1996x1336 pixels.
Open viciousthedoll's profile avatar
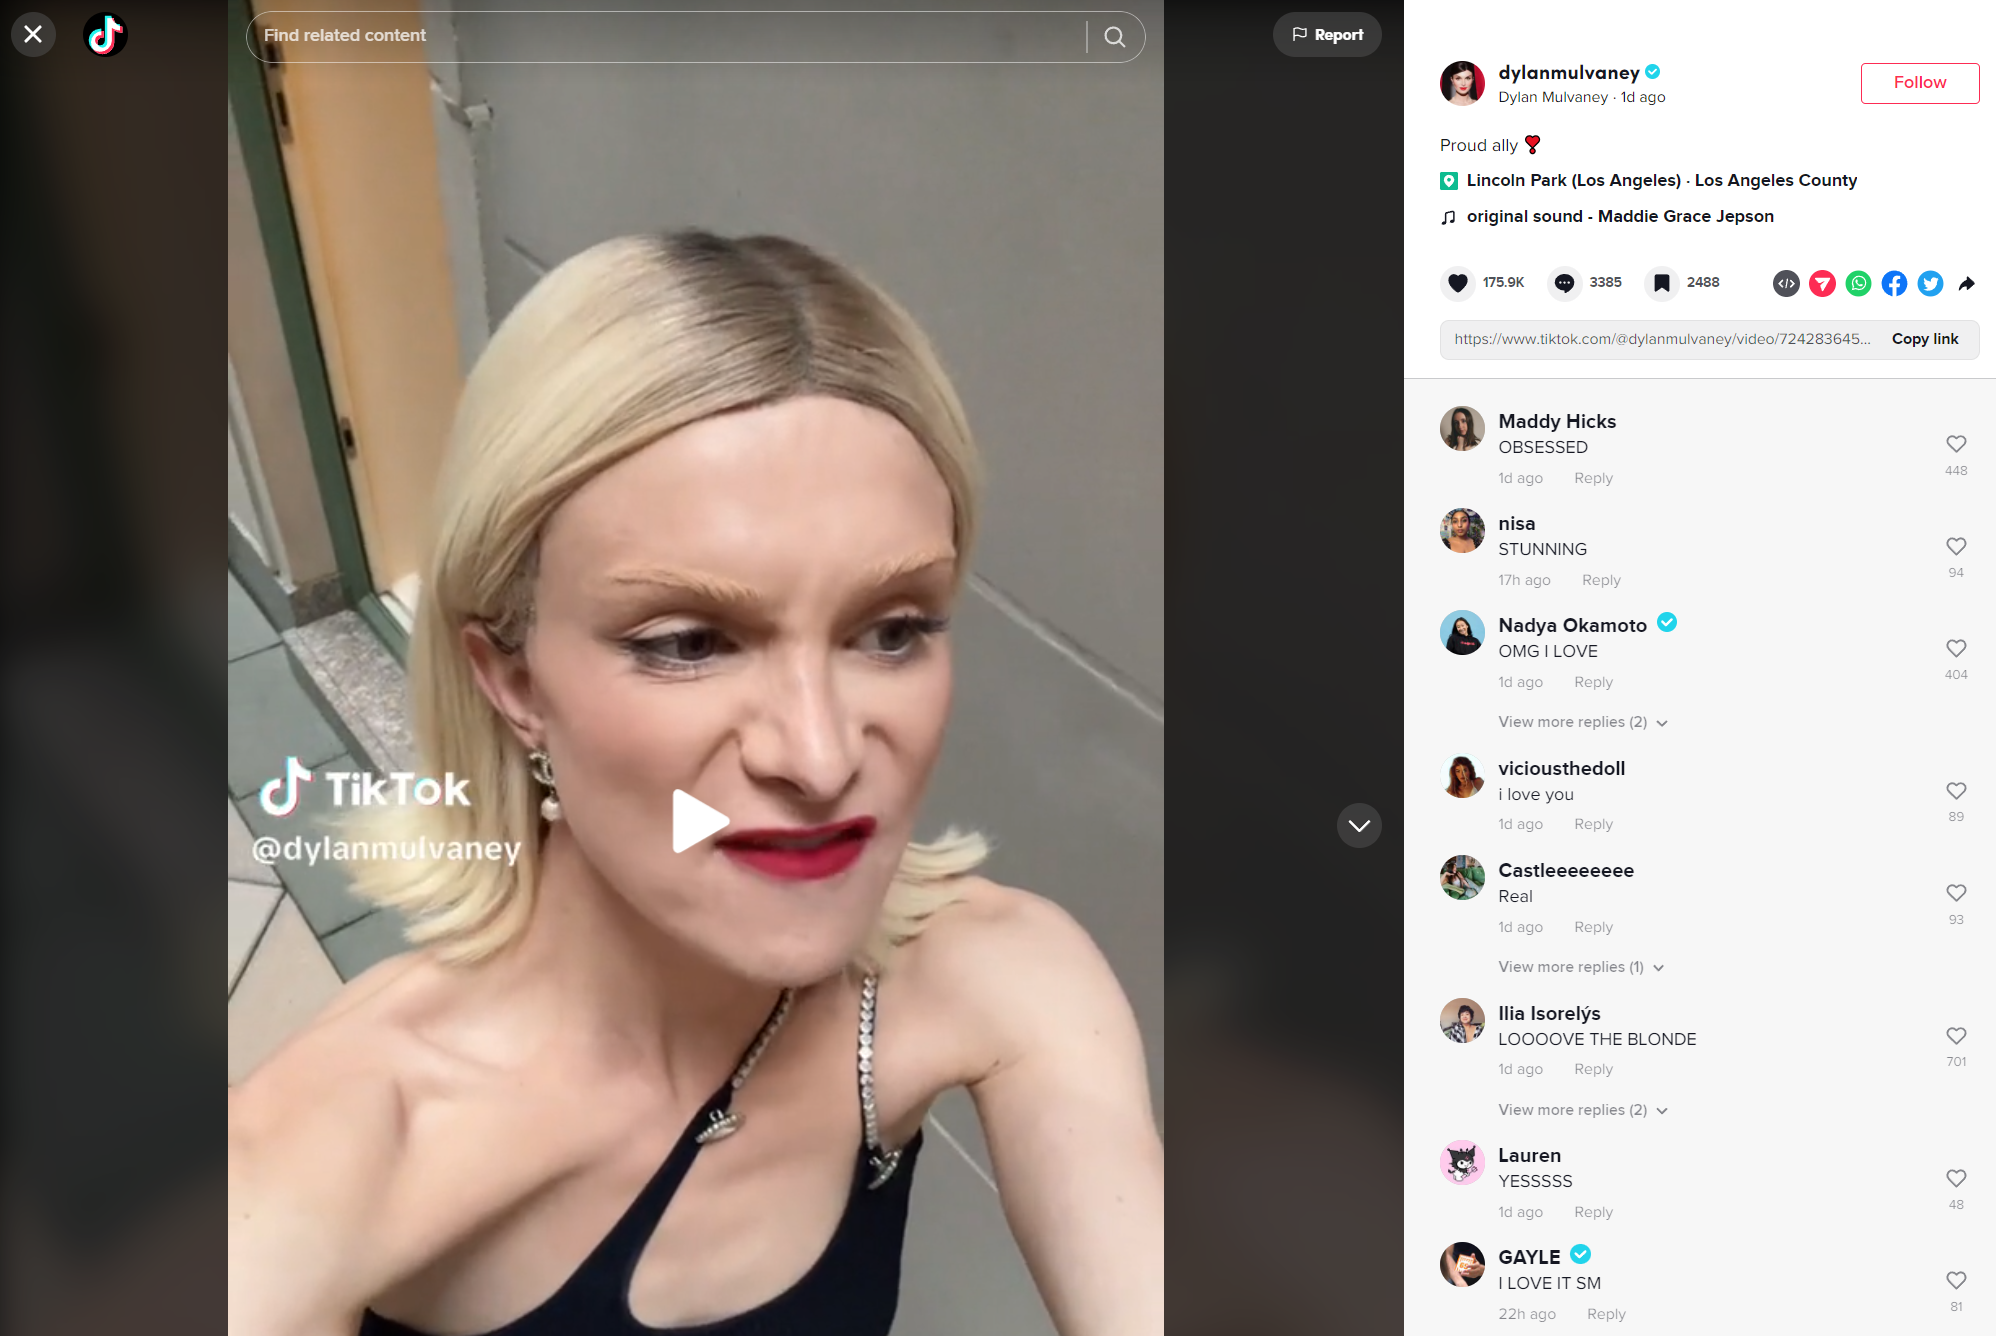point(1462,776)
